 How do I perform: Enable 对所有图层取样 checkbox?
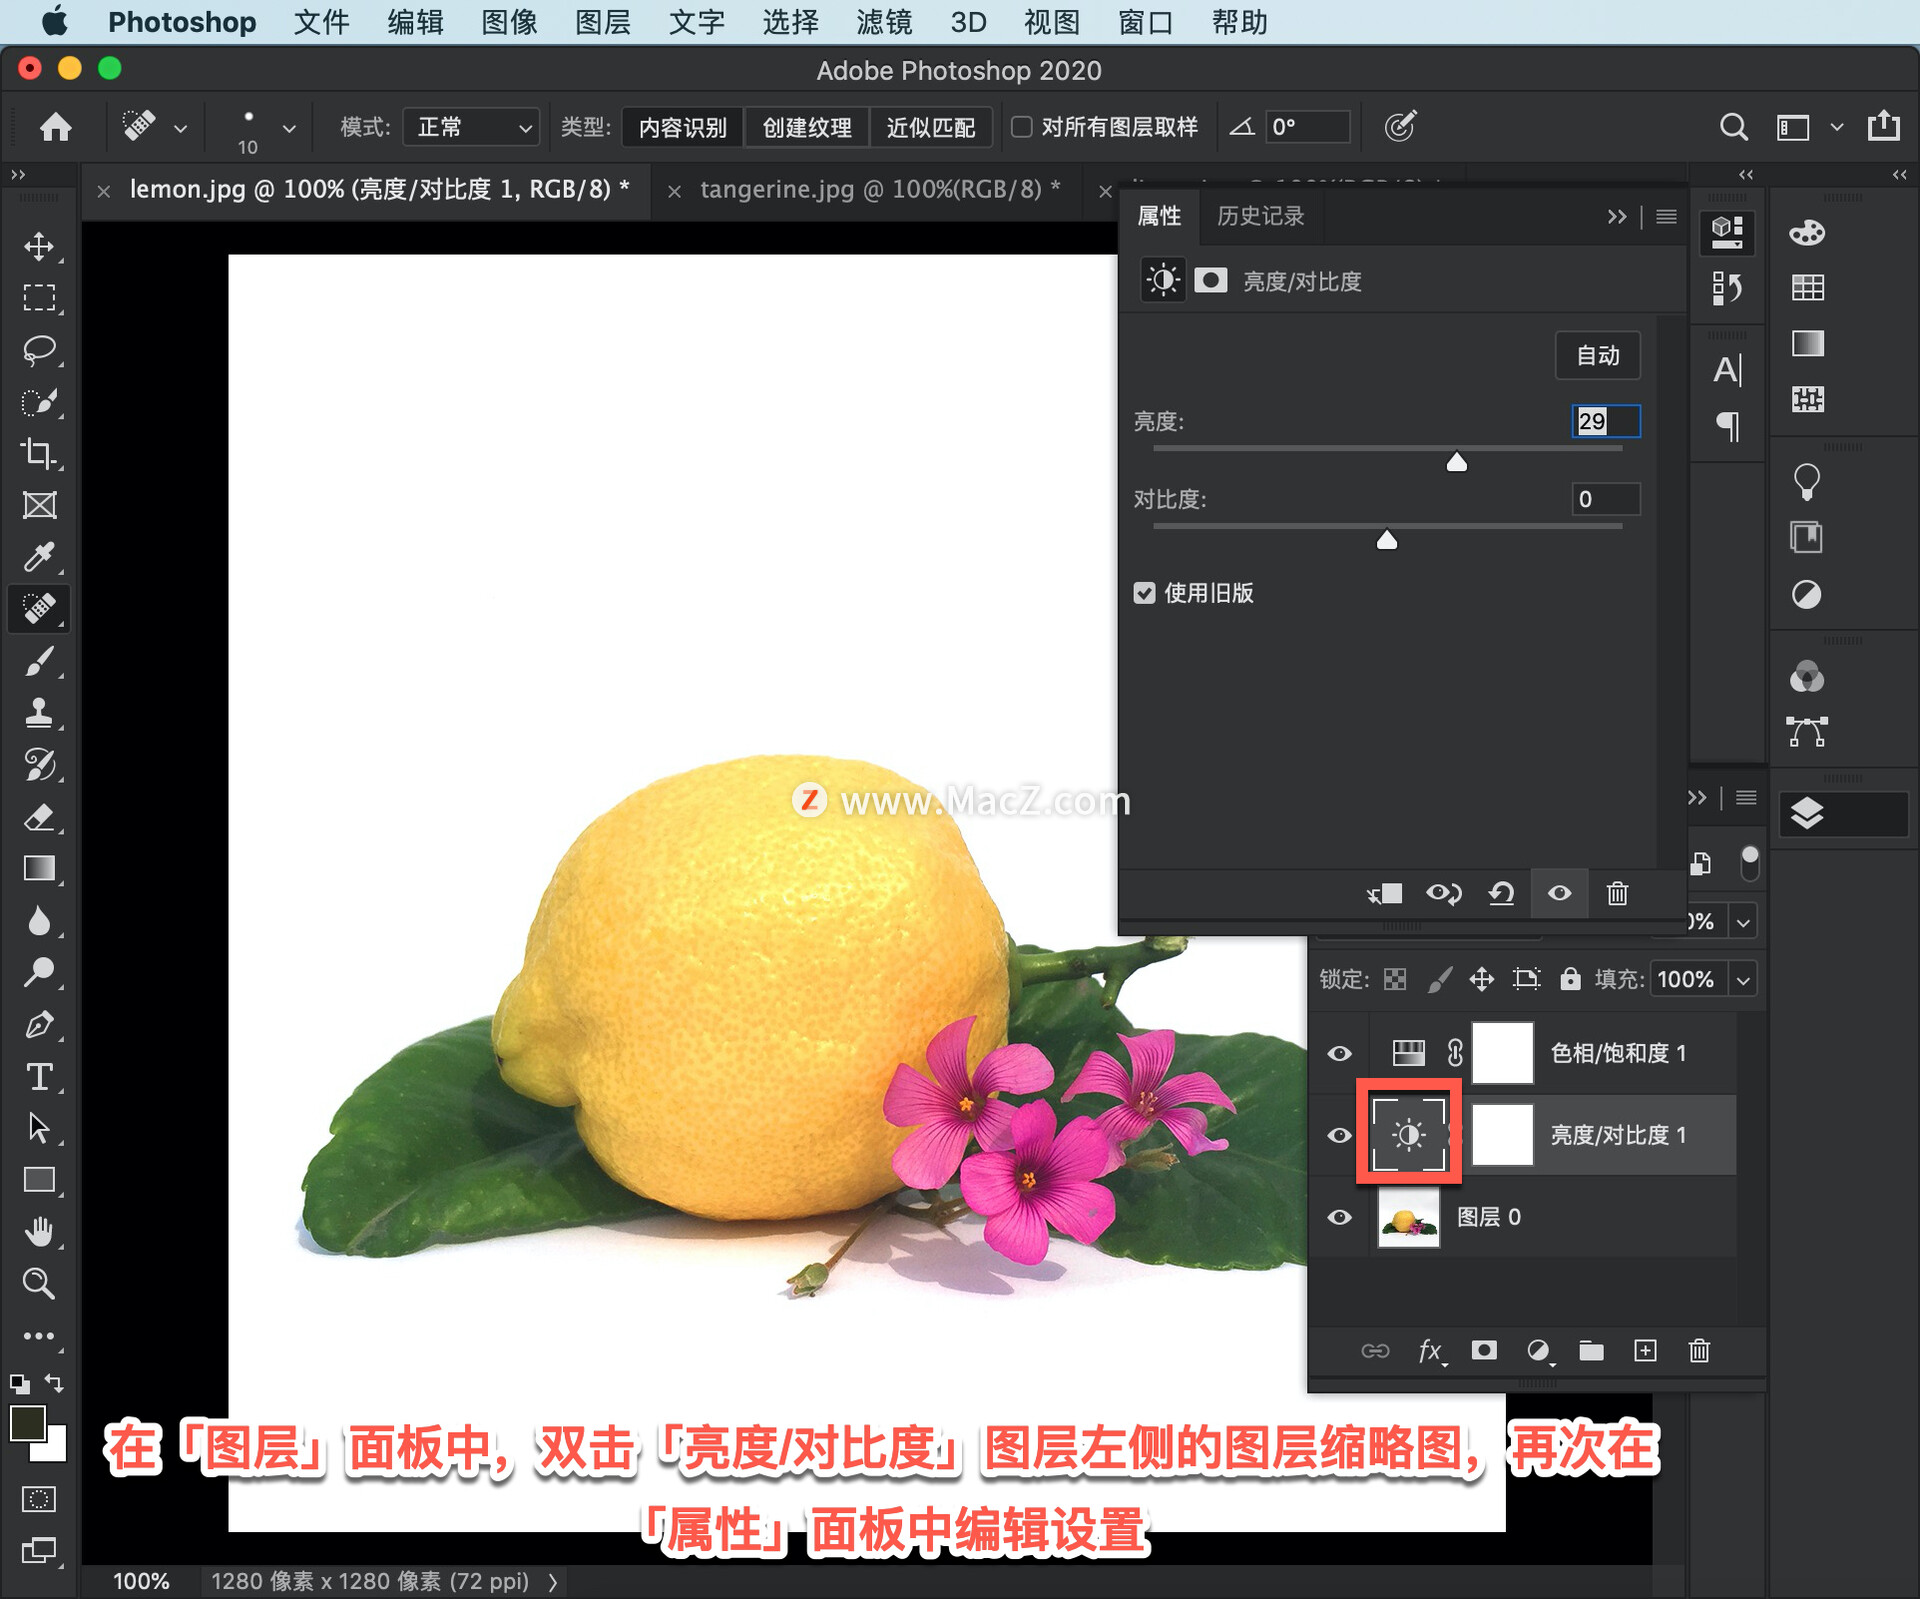click(1022, 127)
